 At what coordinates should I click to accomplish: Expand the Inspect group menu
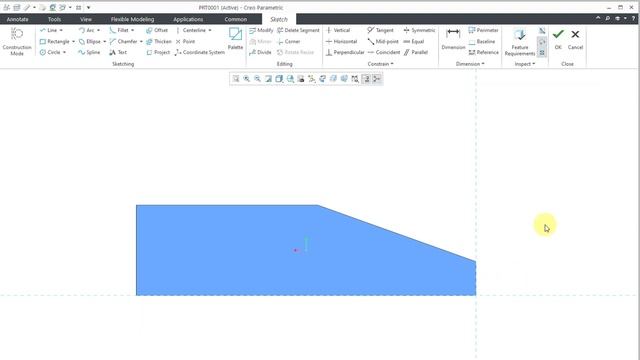click(x=524, y=64)
